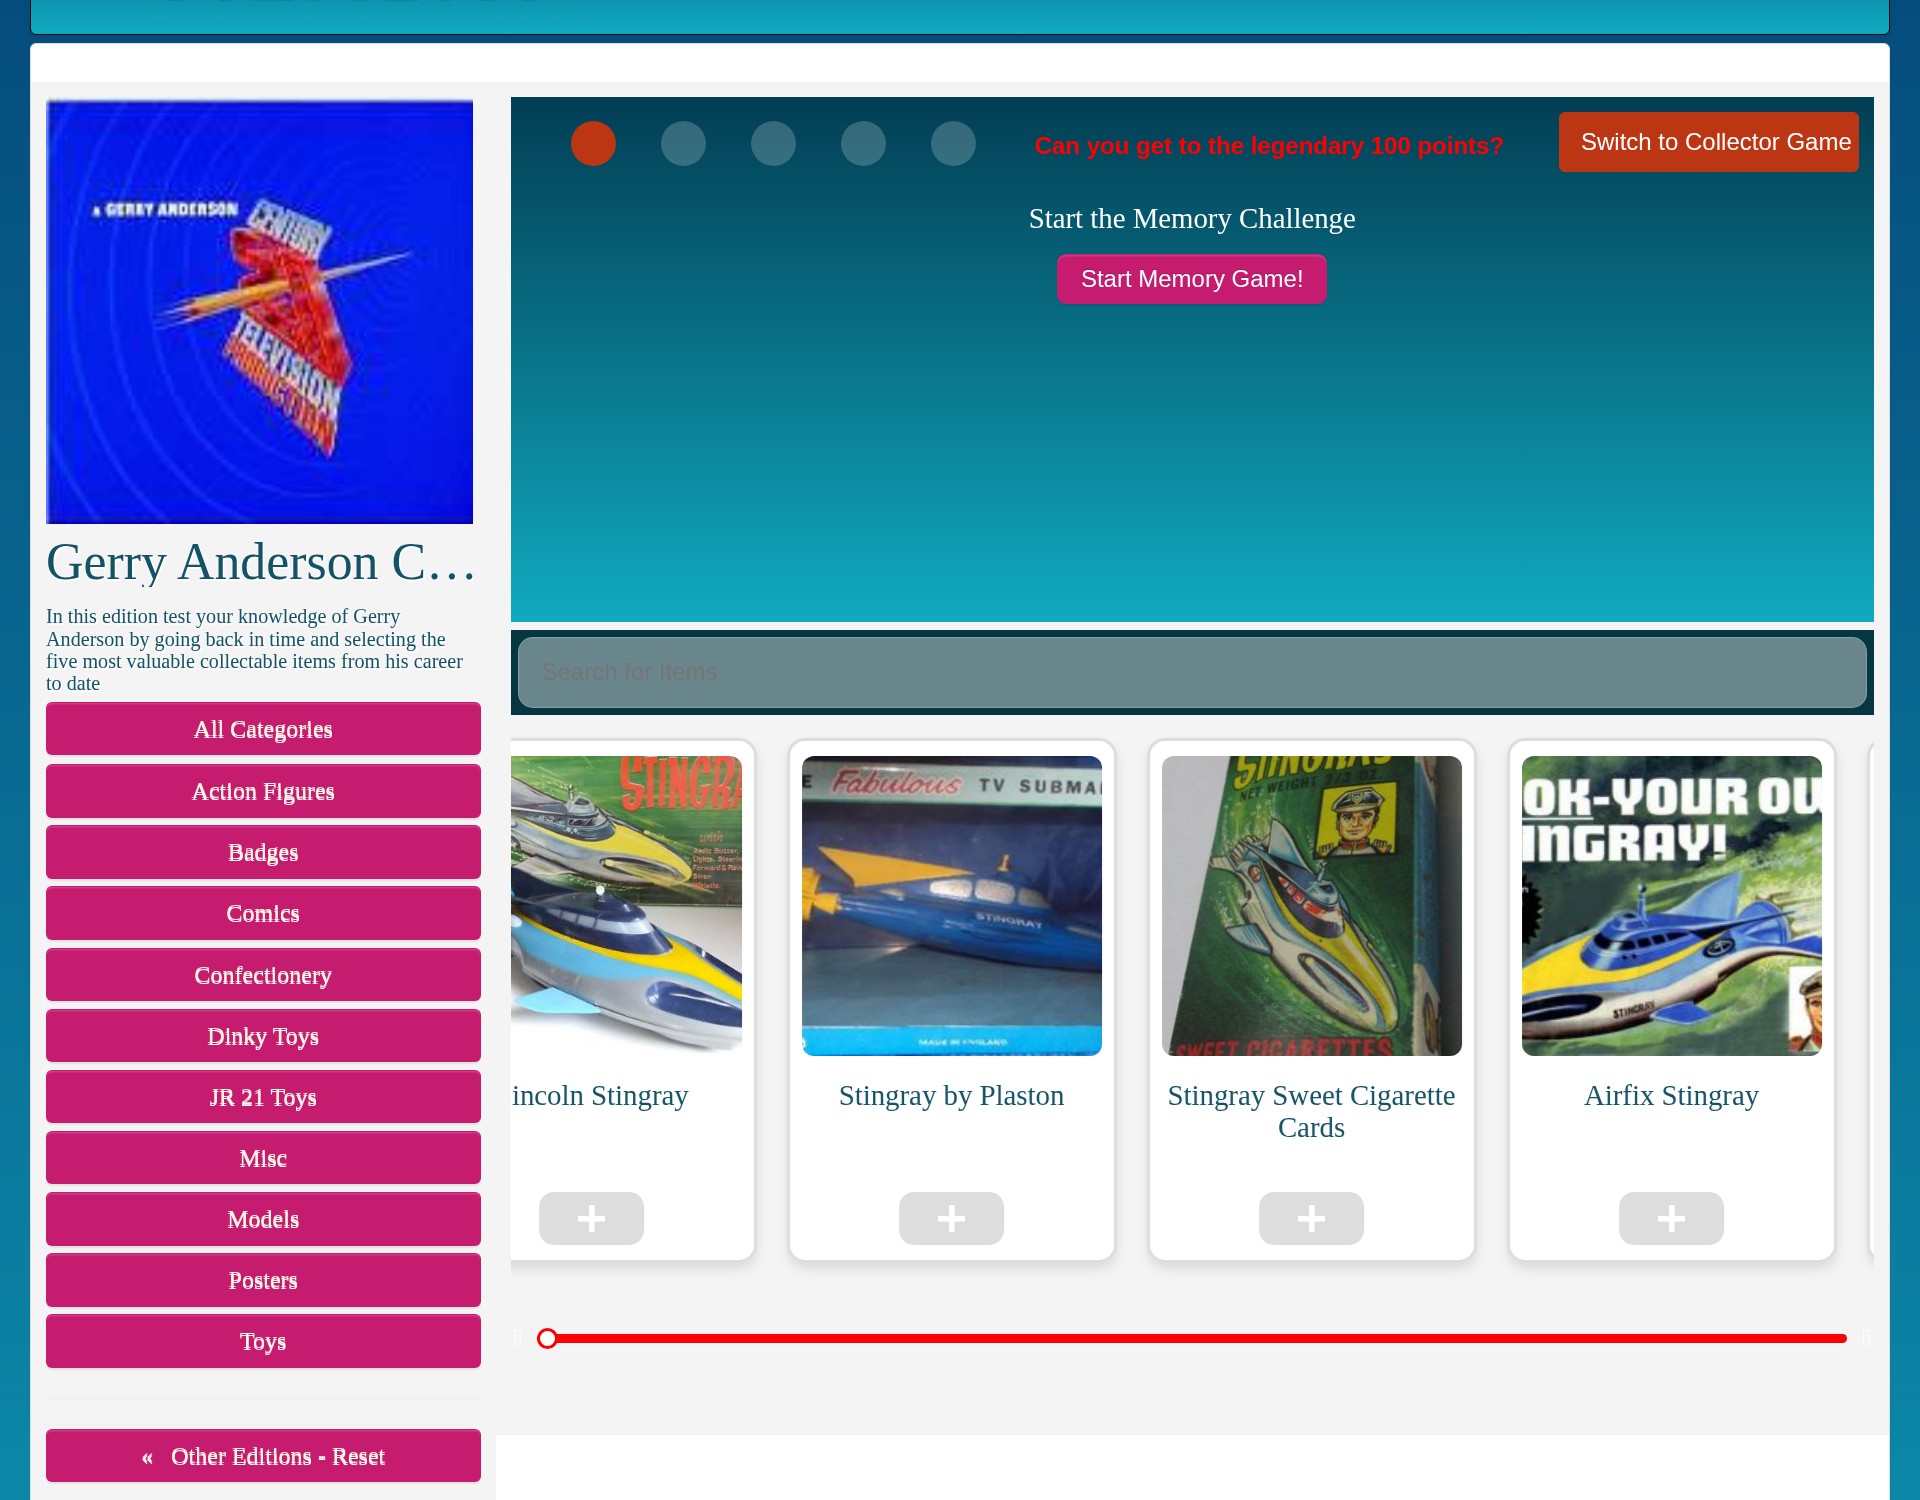
Task: Filter by Action Figures category
Action: click(x=263, y=791)
